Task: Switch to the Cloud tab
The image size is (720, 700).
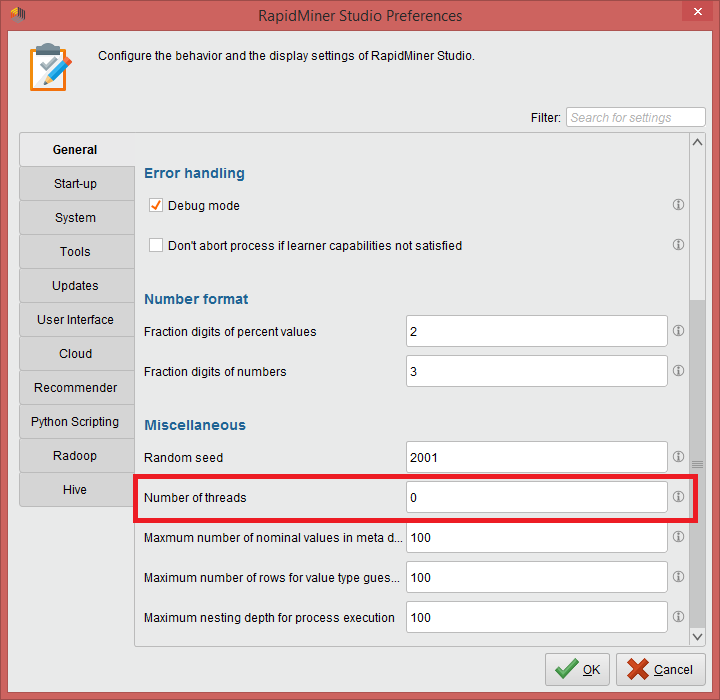Action: click(x=77, y=354)
